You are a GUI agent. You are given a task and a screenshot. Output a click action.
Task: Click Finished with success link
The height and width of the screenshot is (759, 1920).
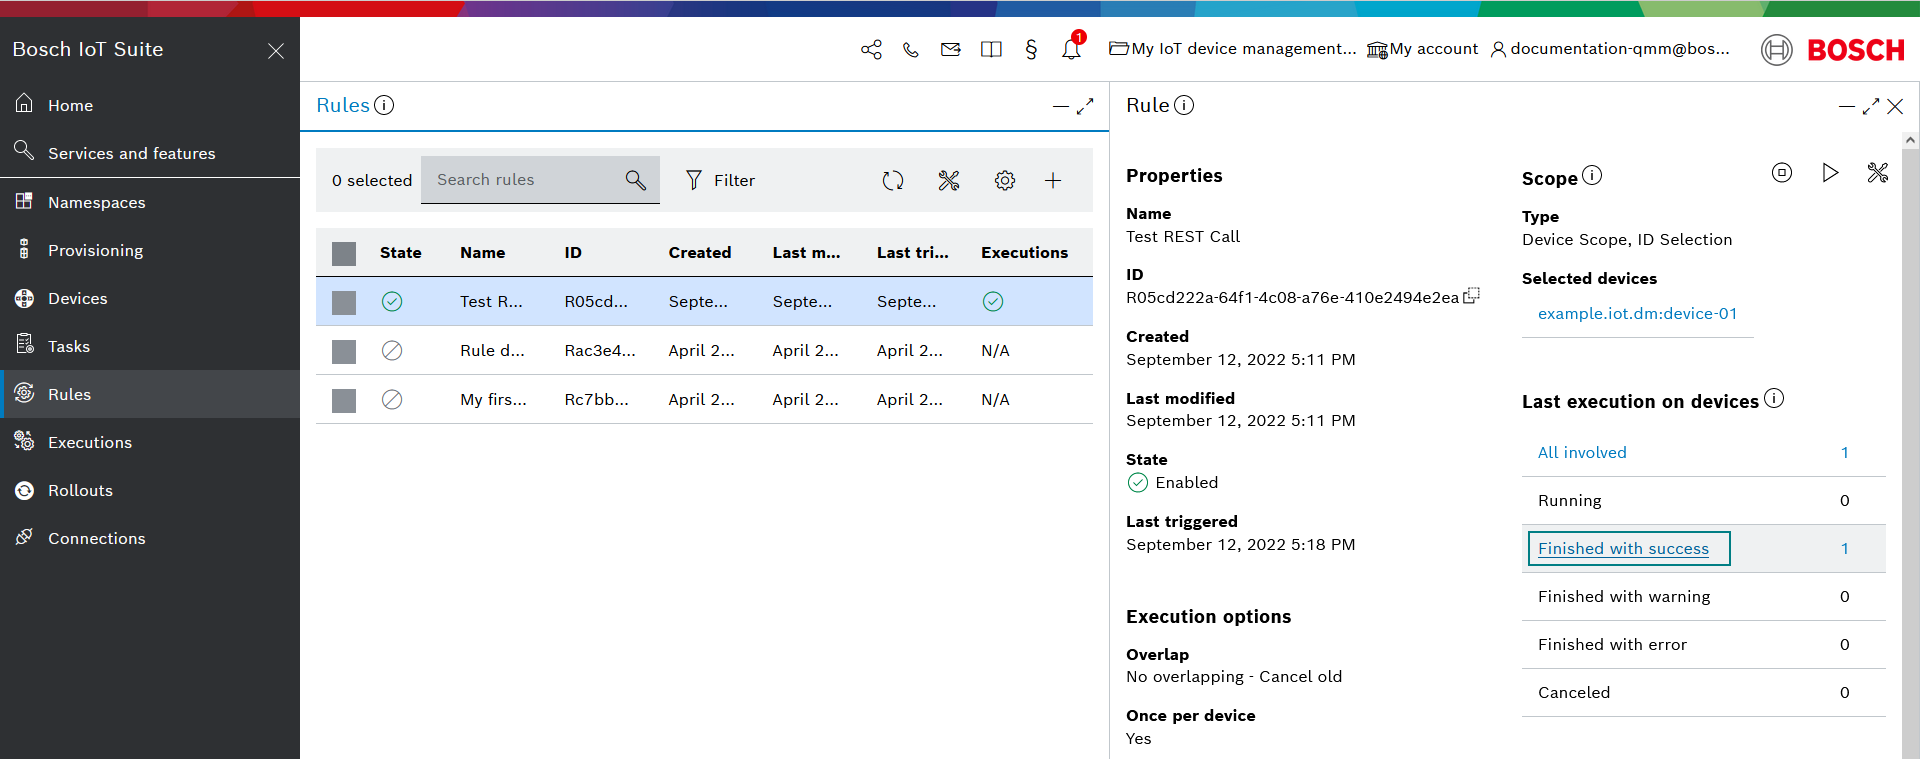coord(1624,549)
